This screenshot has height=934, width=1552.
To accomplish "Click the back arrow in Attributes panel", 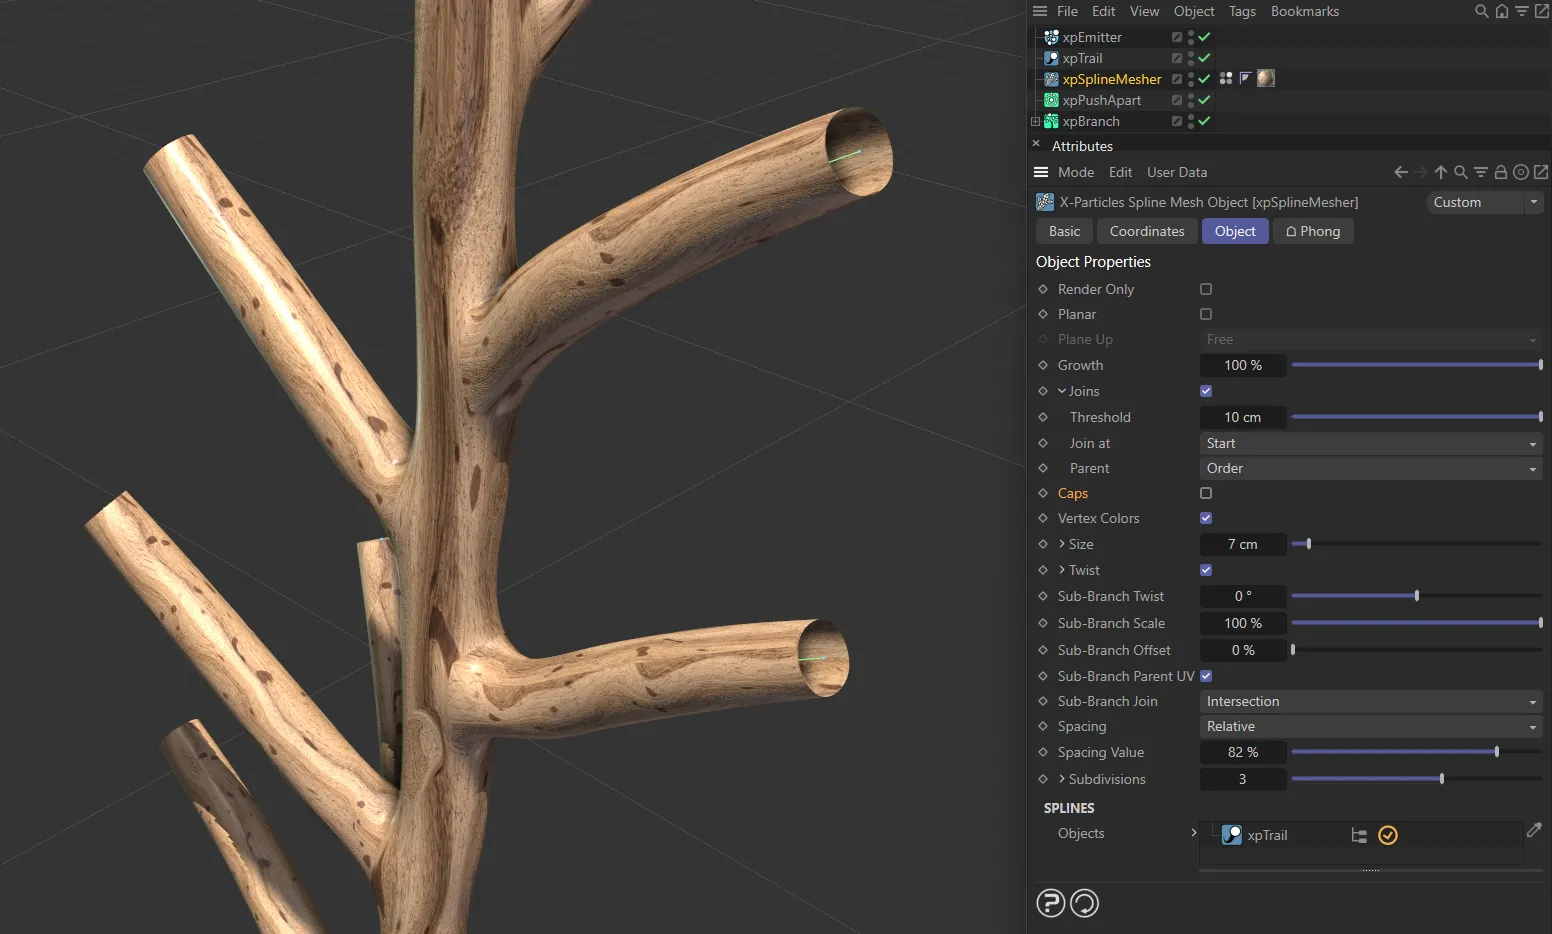I will 1401,172.
